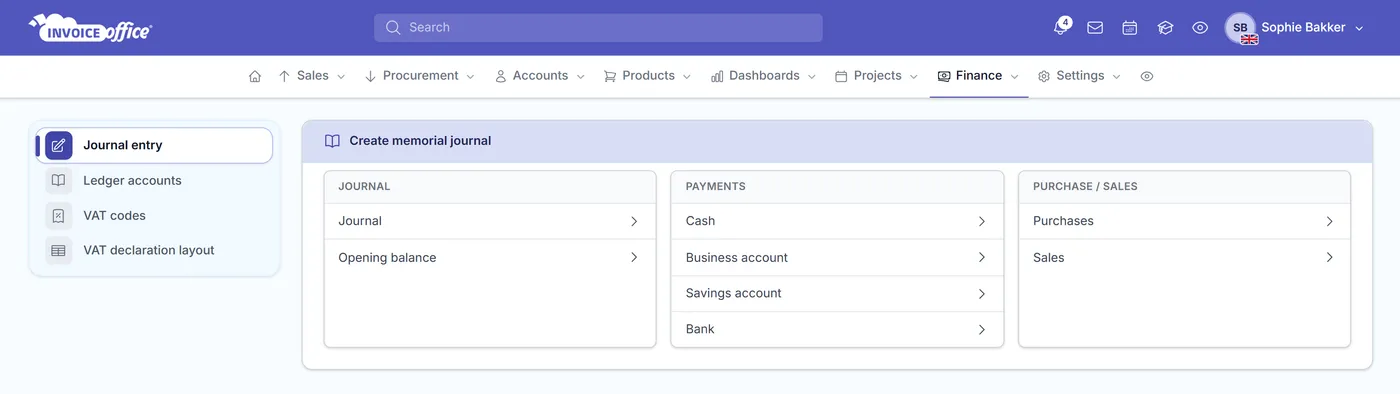
Task: Open the Bank row
Action: point(837,329)
